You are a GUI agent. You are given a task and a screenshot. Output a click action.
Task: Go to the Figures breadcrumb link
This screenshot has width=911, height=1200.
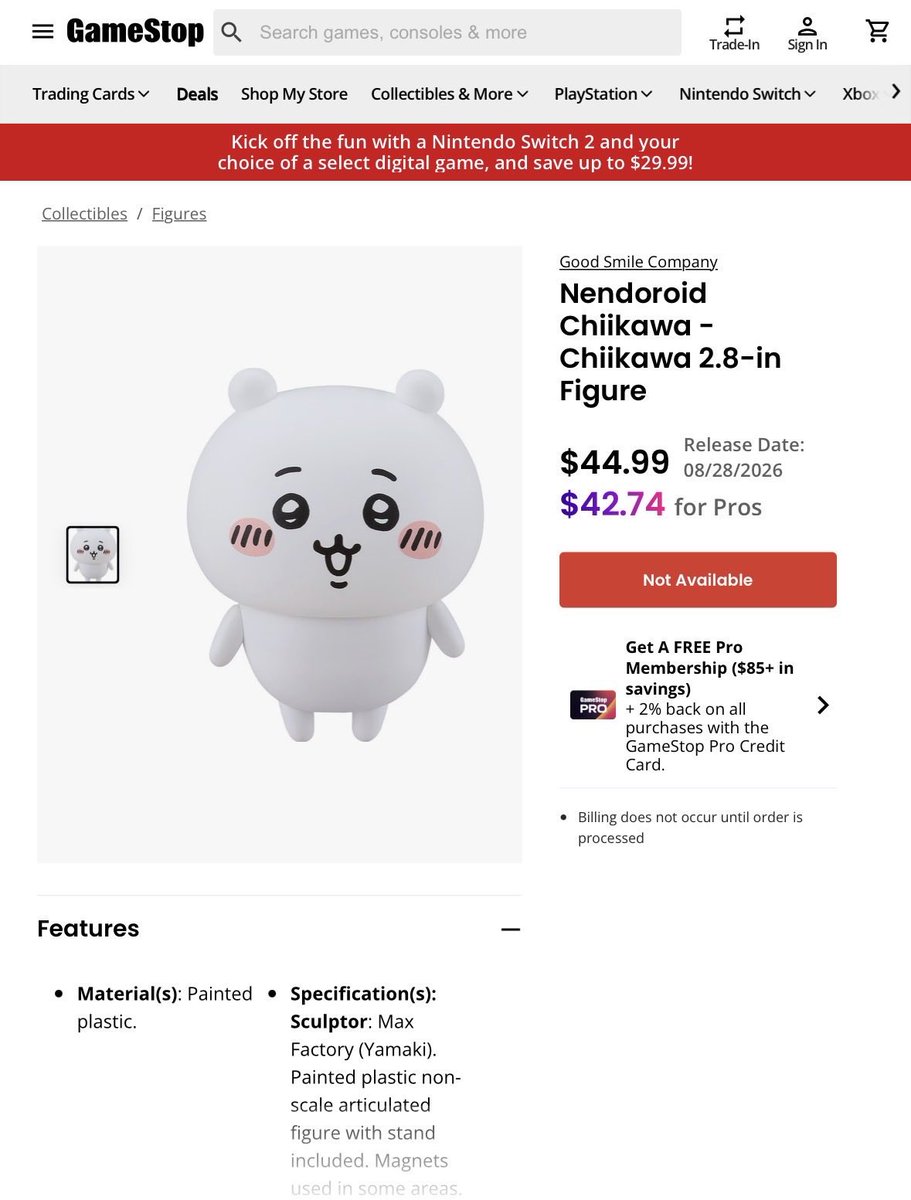(179, 214)
